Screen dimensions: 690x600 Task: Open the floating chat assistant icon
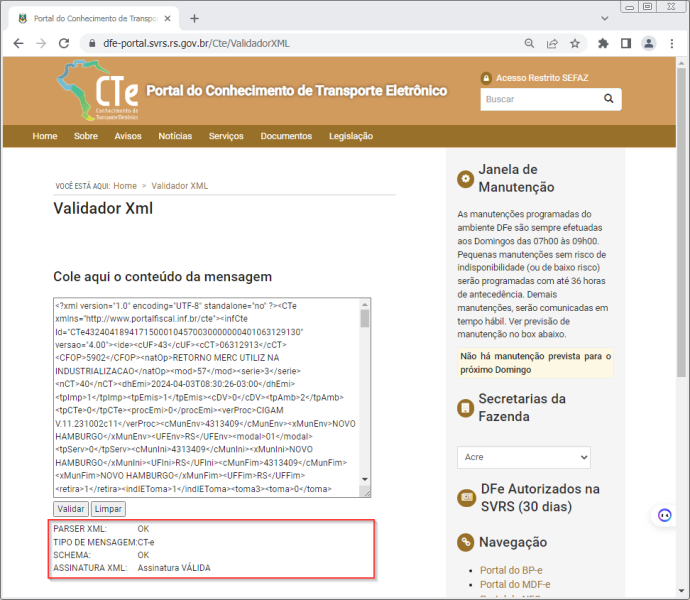(x=664, y=515)
